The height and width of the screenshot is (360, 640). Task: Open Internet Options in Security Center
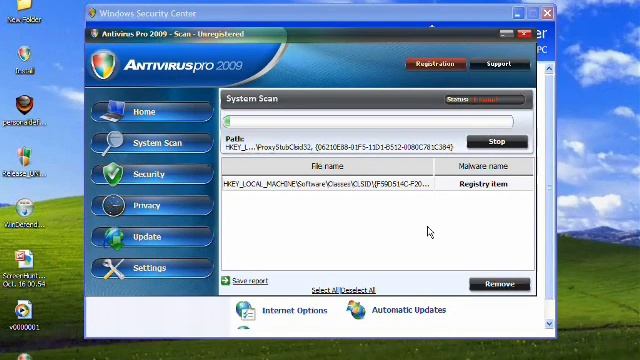pos(295,311)
